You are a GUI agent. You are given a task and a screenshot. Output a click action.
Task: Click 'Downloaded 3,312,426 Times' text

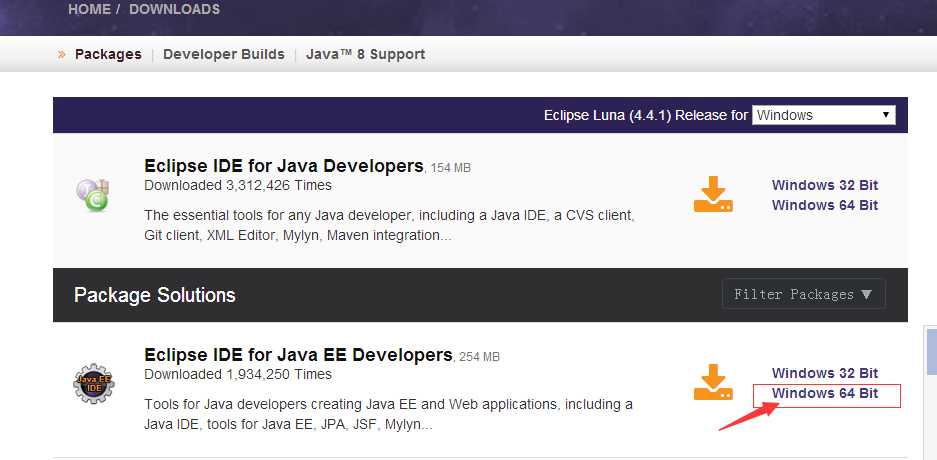pos(238,185)
